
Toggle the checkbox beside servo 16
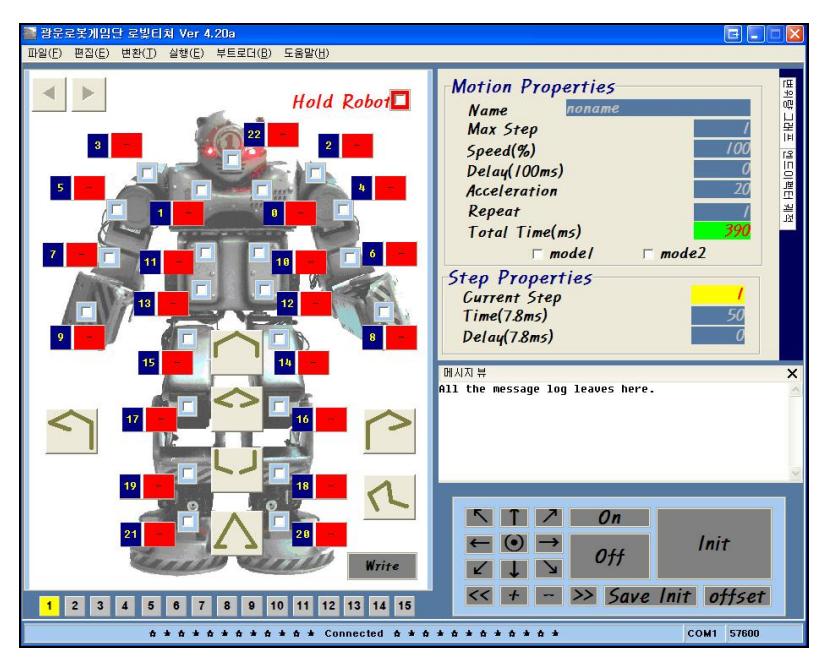coord(278,407)
